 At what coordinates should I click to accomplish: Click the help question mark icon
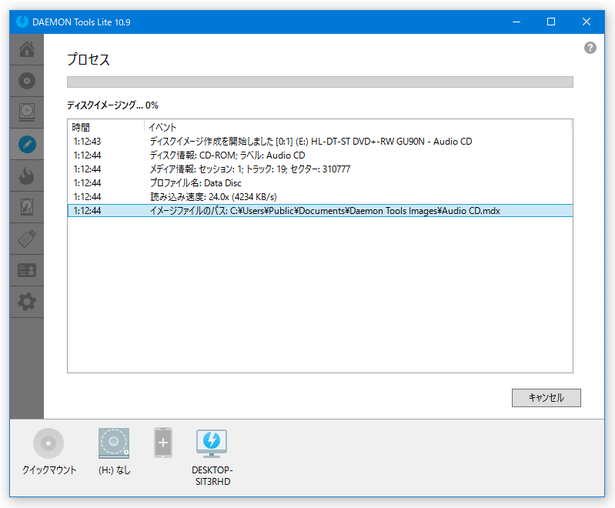click(590, 48)
